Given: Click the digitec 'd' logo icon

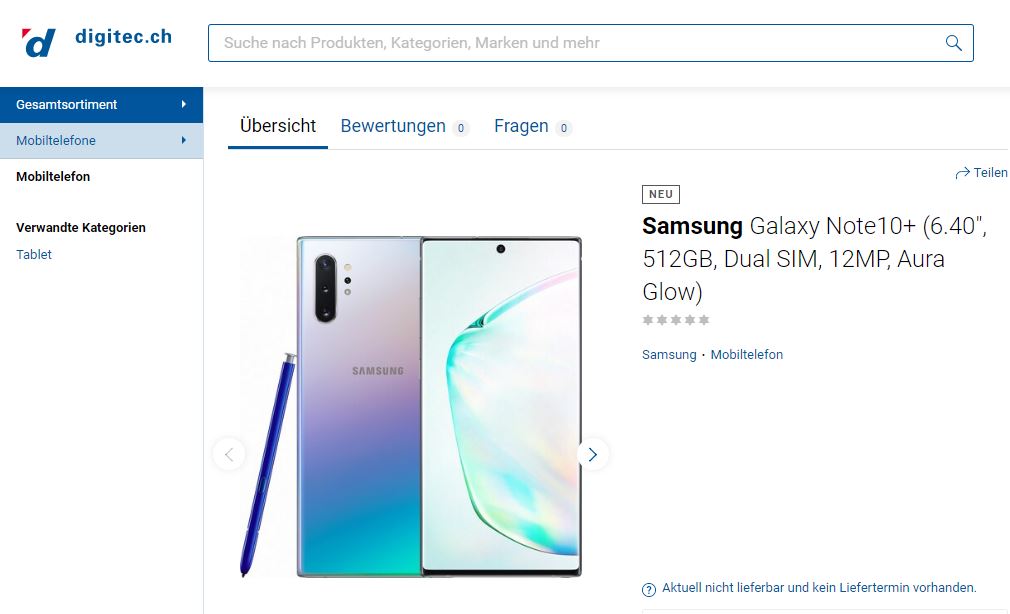Looking at the screenshot, I should click(38, 43).
